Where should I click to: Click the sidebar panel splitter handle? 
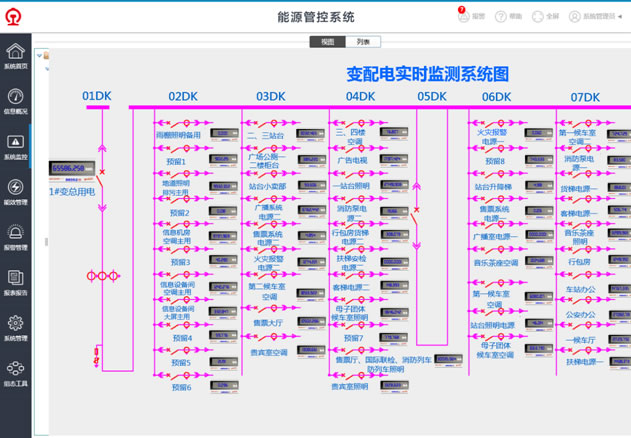point(46,242)
